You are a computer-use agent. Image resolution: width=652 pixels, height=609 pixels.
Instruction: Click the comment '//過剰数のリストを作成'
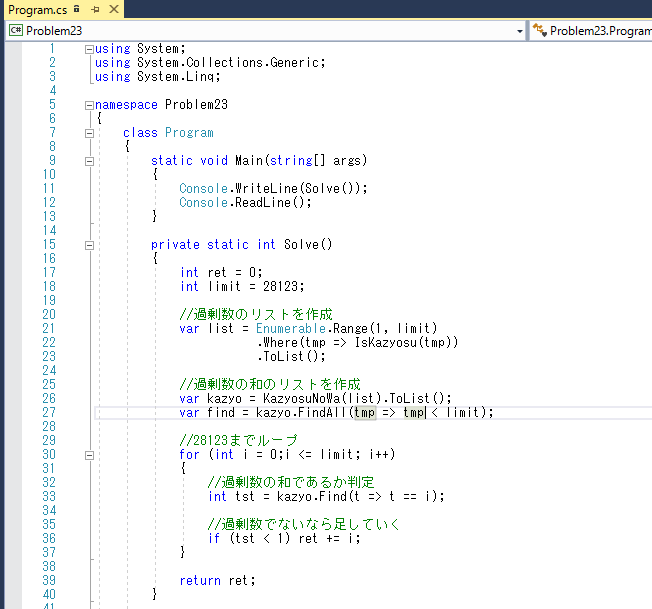pyautogui.click(x=256, y=314)
